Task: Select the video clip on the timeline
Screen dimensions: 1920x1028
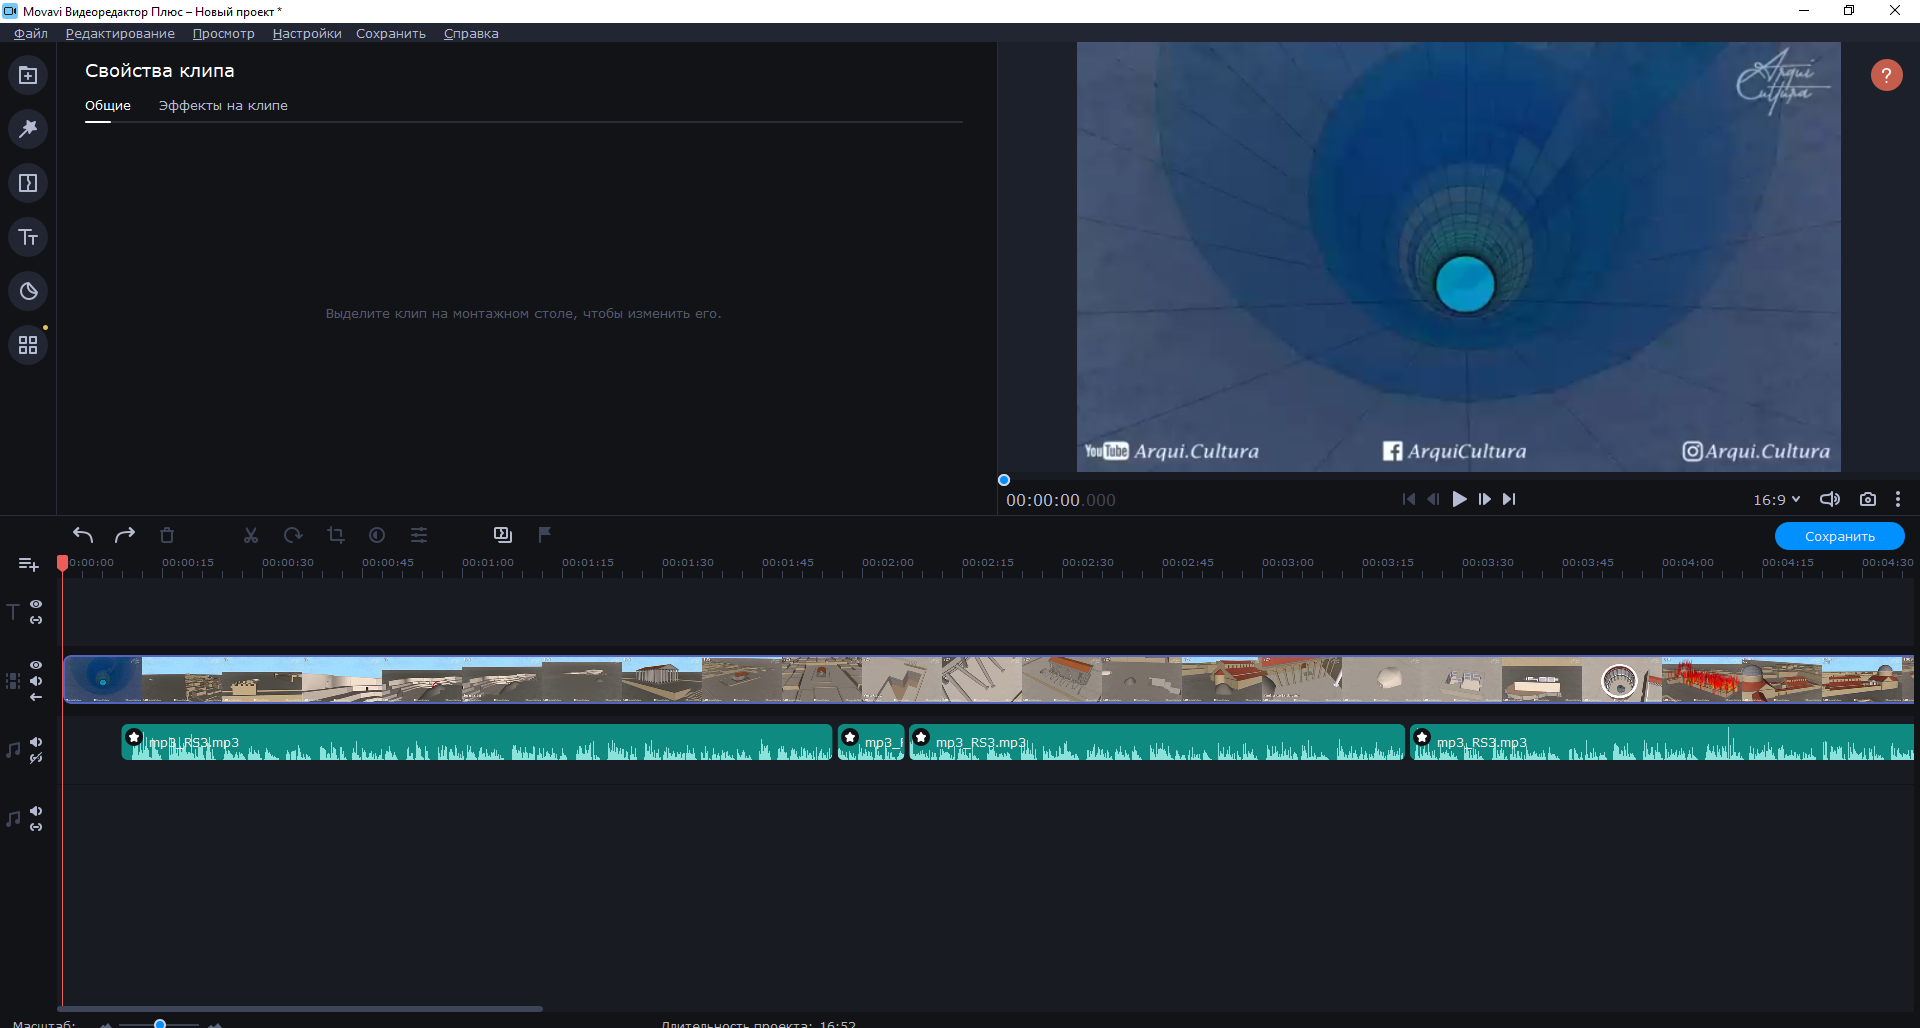Action: pos(989,679)
